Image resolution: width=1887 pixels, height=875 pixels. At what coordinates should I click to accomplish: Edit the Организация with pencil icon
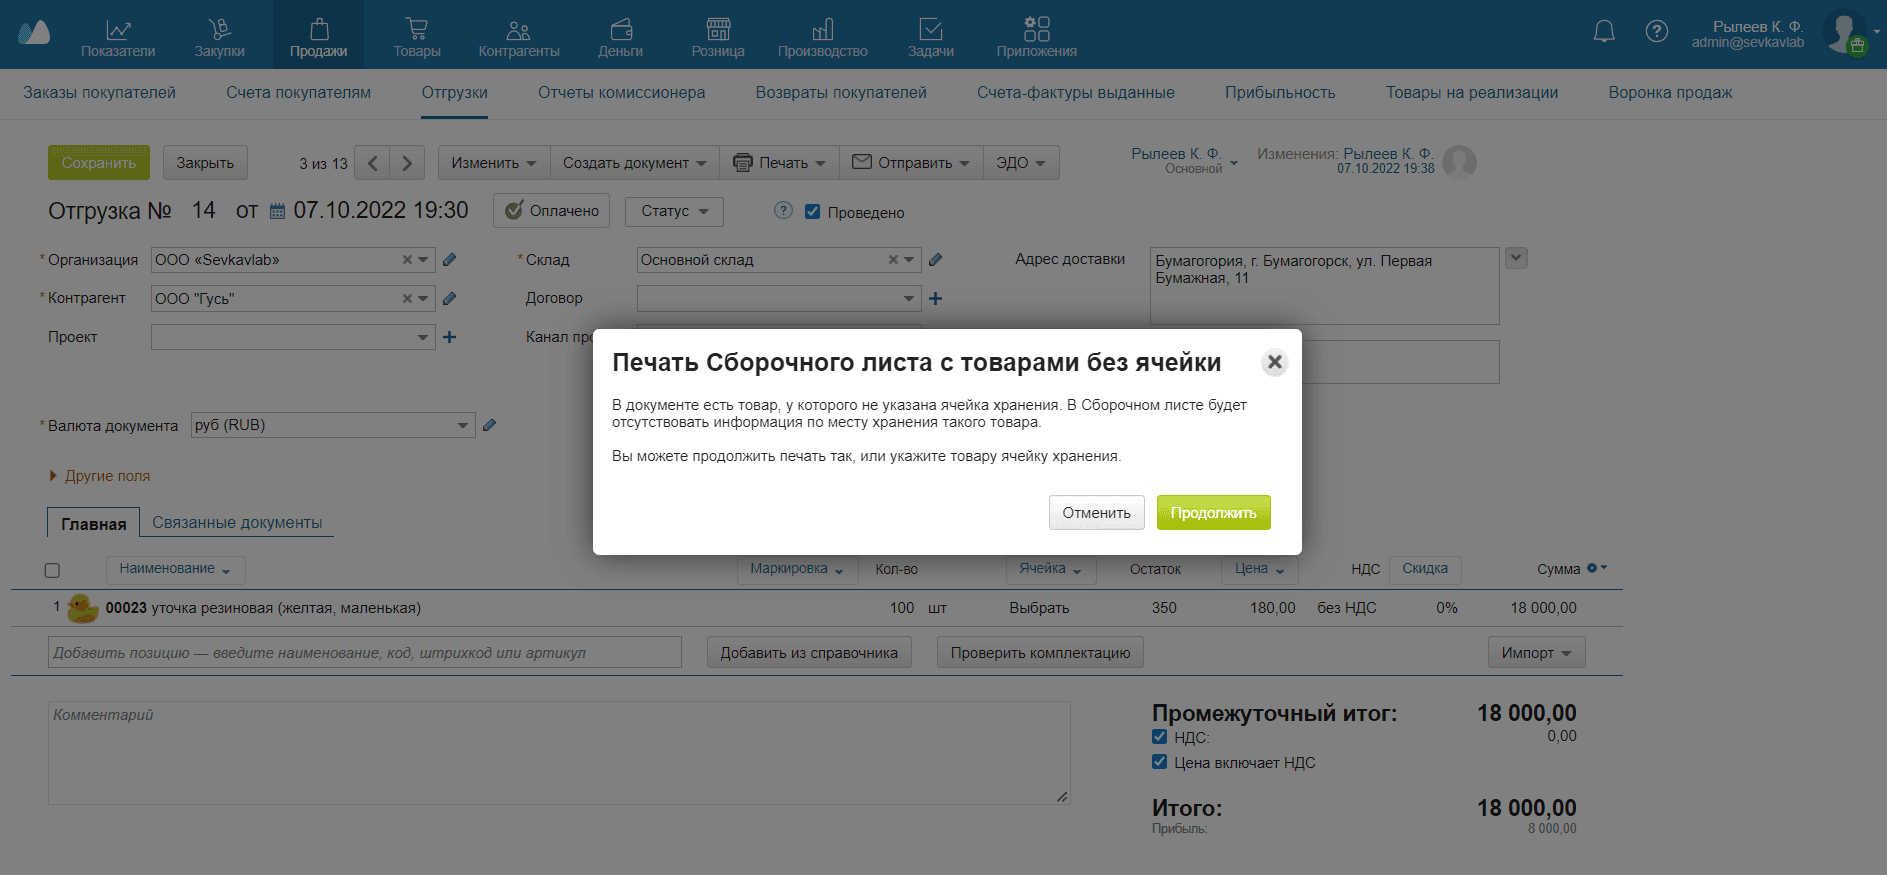[x=450, y=260]
